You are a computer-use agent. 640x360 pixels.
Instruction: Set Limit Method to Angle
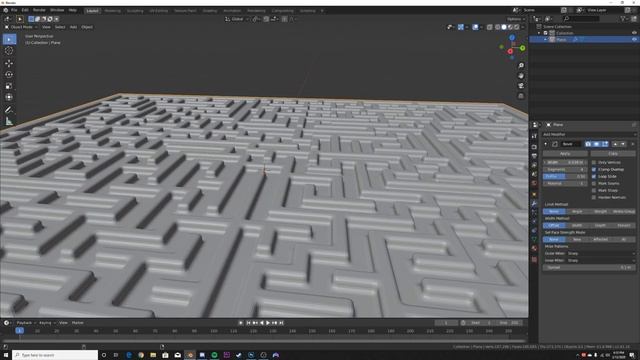(577, 211)
